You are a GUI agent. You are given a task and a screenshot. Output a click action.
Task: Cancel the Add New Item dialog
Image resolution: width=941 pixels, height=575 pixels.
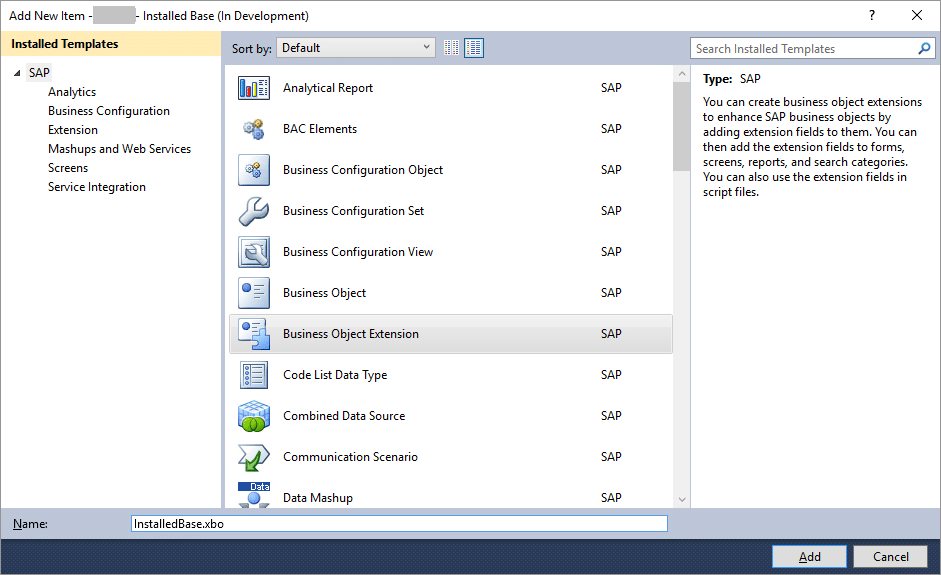890,557
